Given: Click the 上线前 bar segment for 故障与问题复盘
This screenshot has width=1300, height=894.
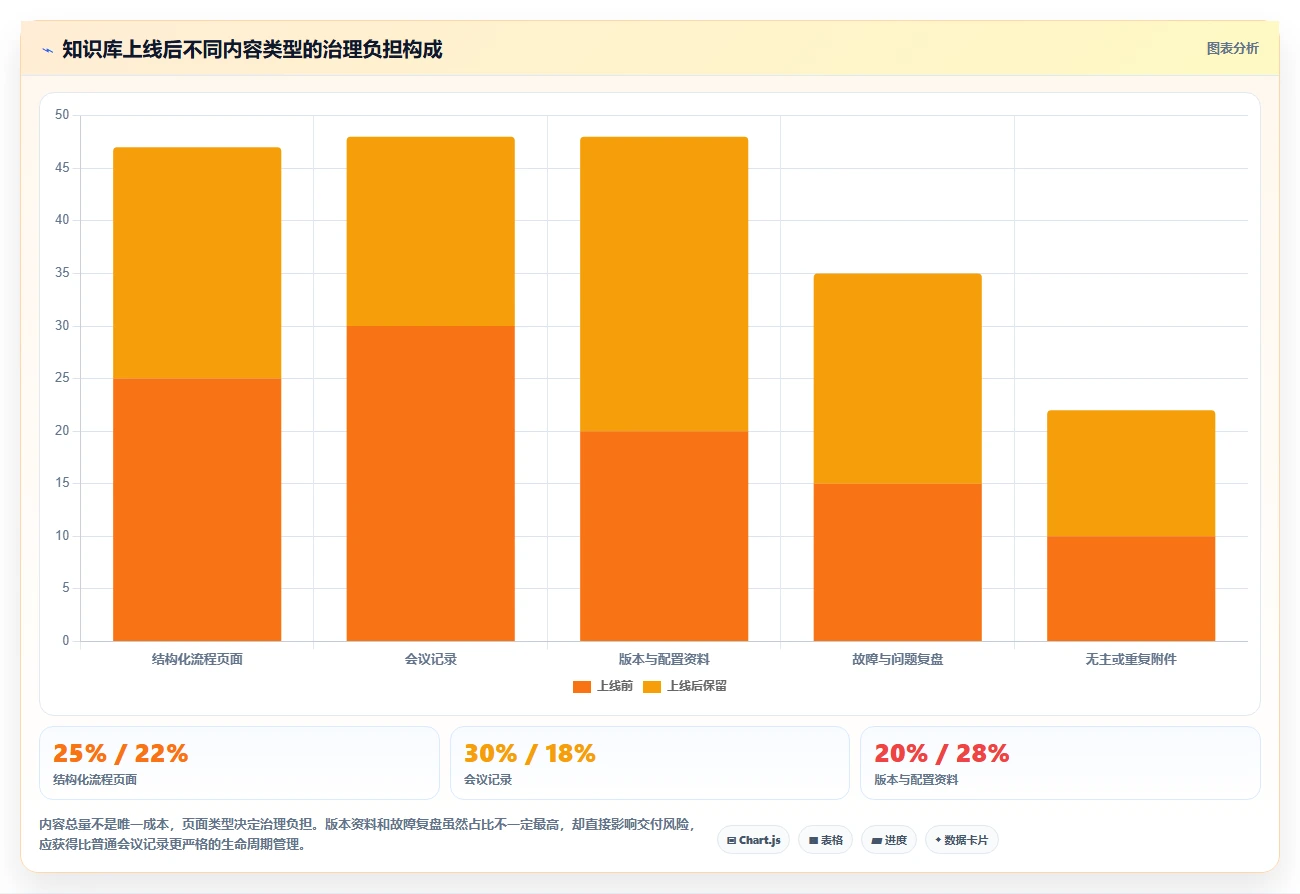Looking at the screenshot, I should [898, 562].
